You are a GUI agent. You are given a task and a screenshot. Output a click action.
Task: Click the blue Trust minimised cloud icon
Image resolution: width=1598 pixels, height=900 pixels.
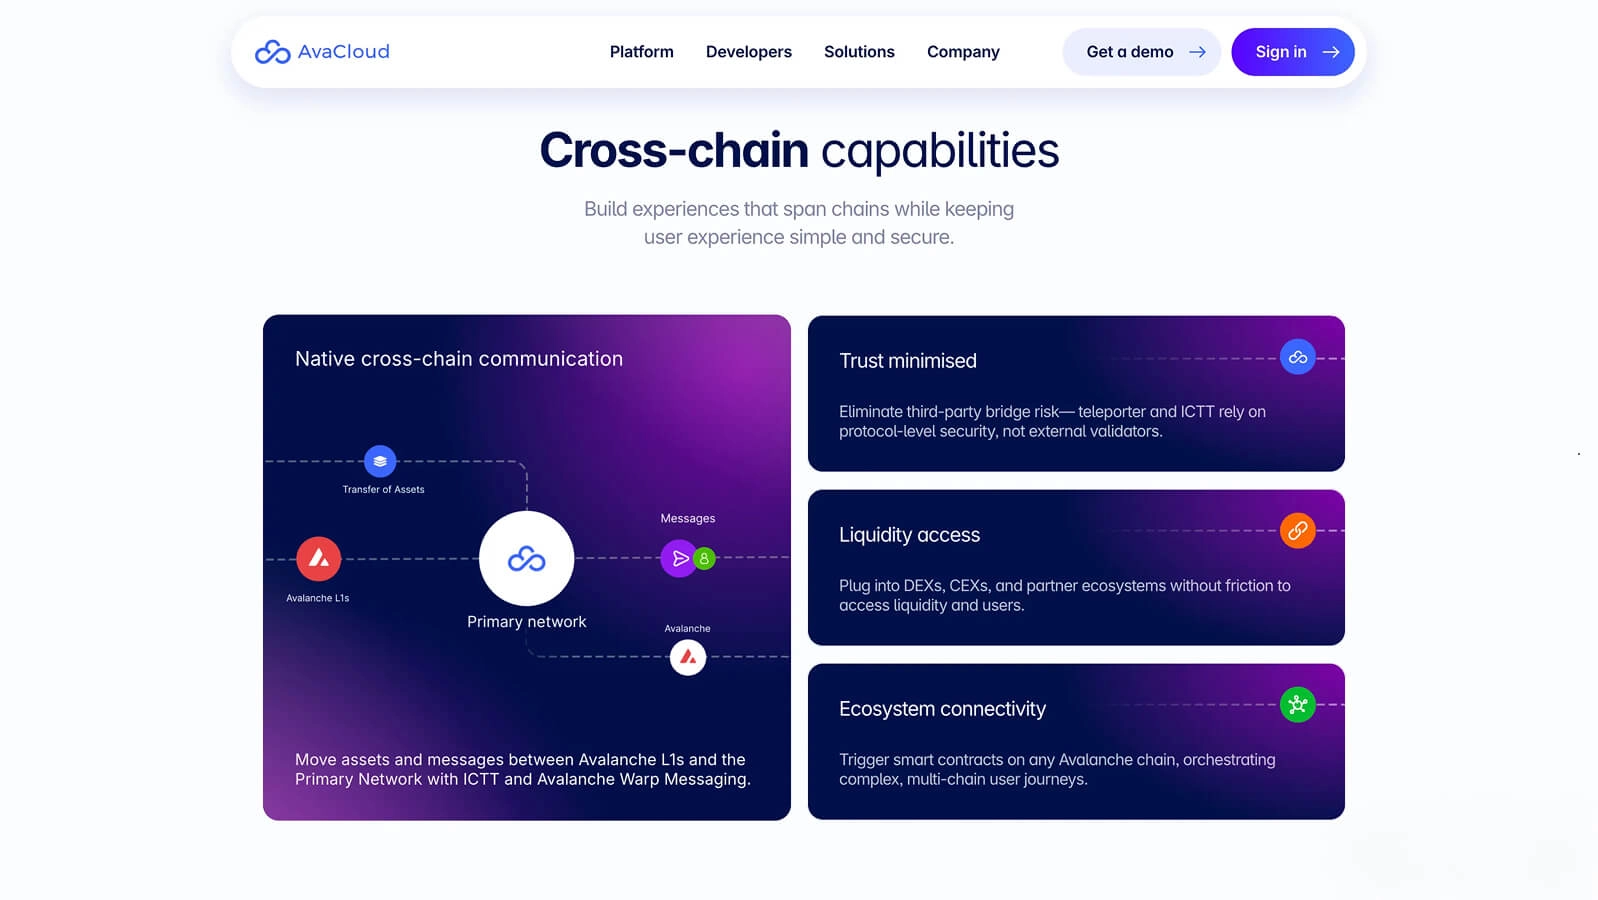[x=1297, y=357]
